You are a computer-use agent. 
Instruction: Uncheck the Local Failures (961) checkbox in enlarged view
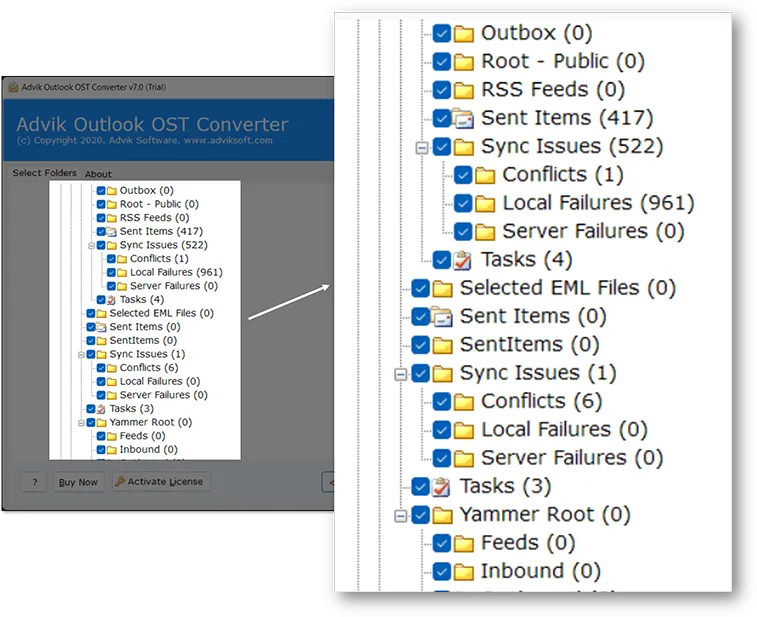point(463,203)
